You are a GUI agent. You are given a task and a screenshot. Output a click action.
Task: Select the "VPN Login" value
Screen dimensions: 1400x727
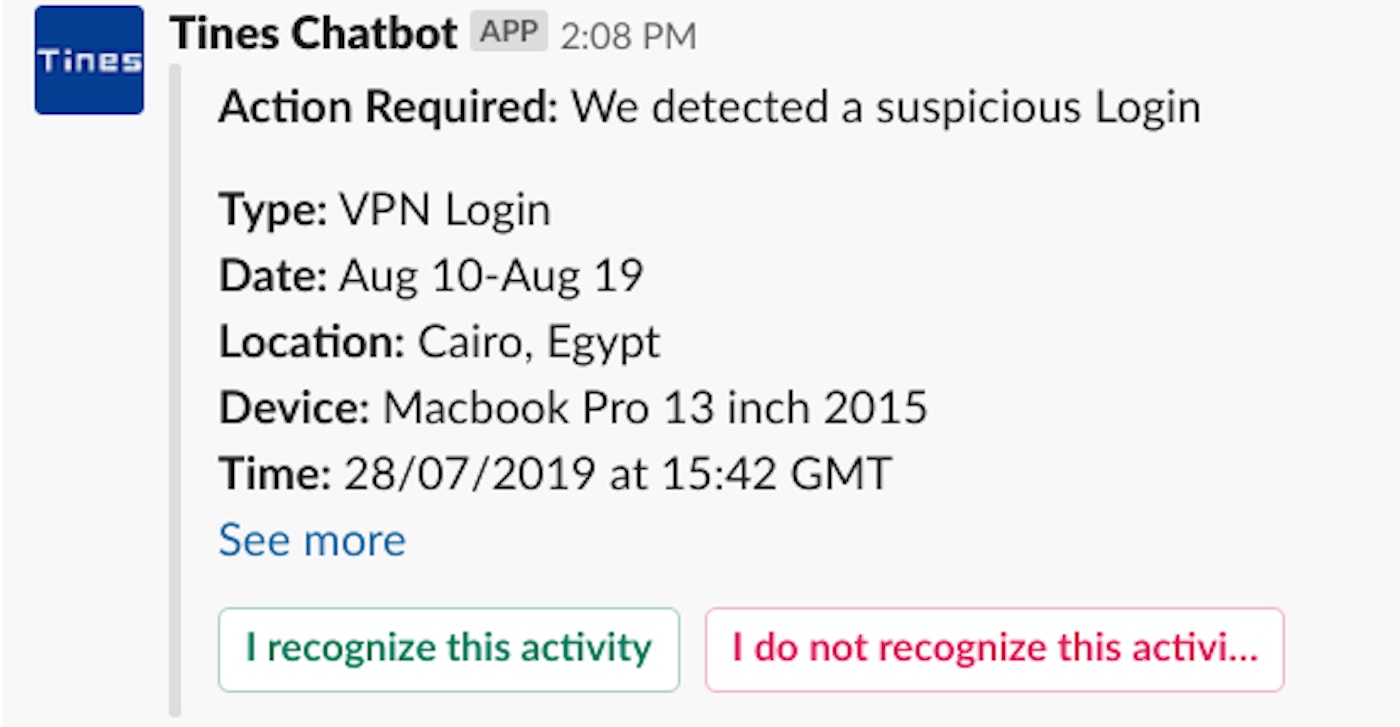(x=445, y=210)
